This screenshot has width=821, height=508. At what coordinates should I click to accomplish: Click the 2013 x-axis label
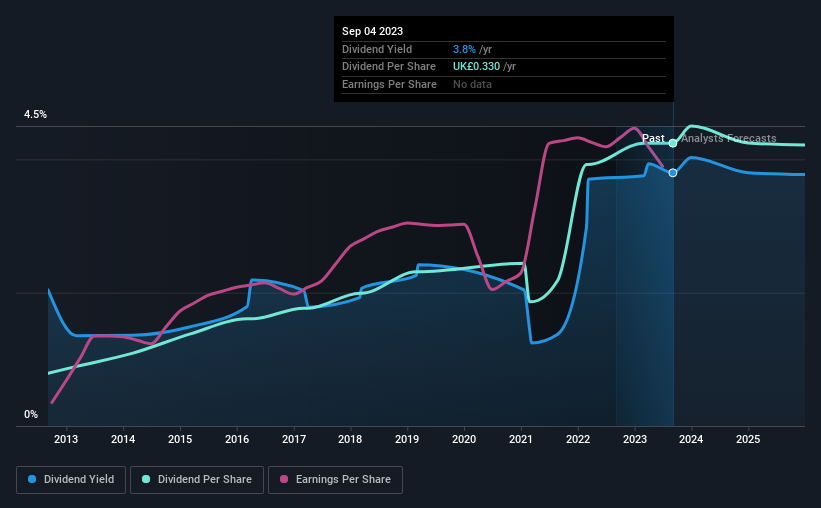[x=66, y=439]
